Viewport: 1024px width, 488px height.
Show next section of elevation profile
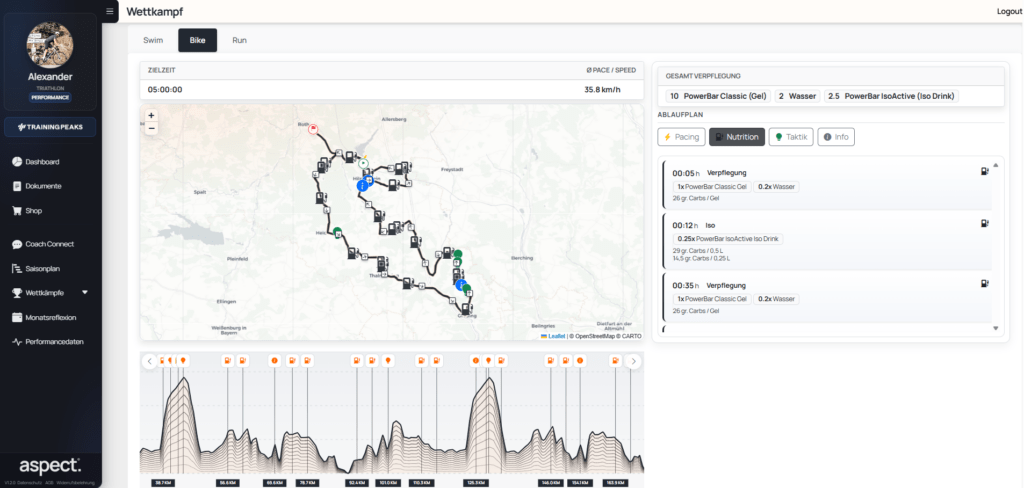[632, 361]
